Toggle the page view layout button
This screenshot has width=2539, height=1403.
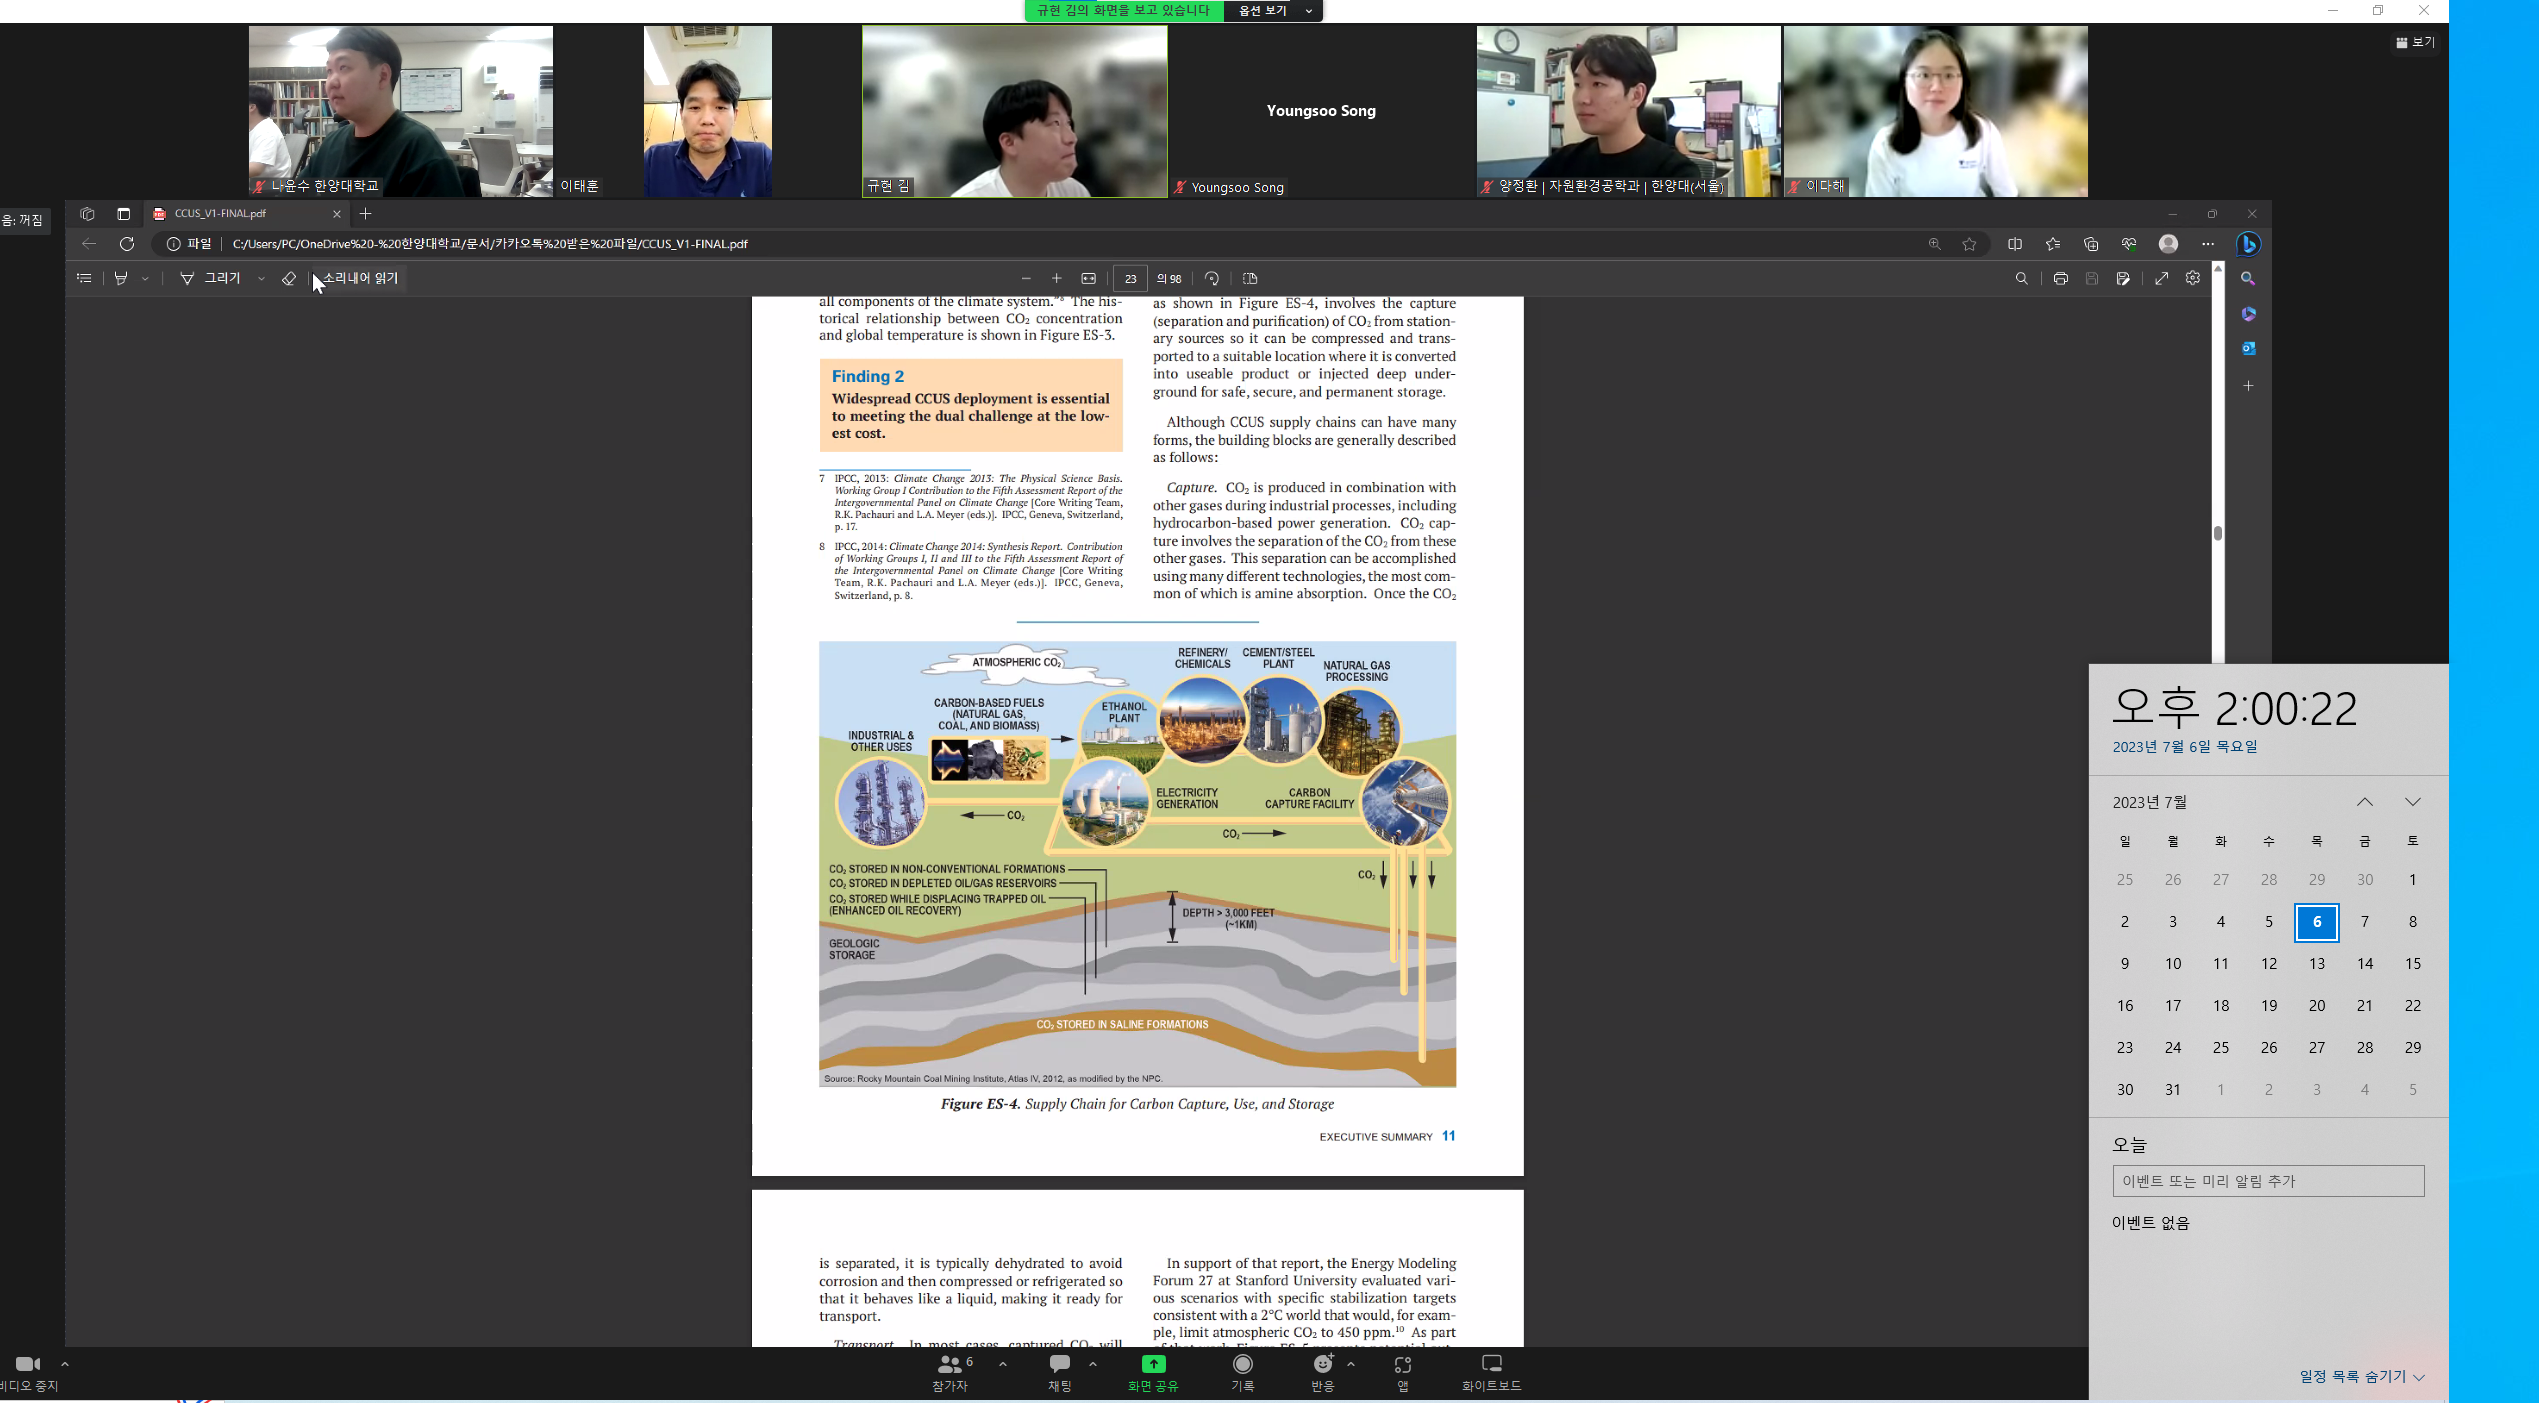tap(1250, 278)
